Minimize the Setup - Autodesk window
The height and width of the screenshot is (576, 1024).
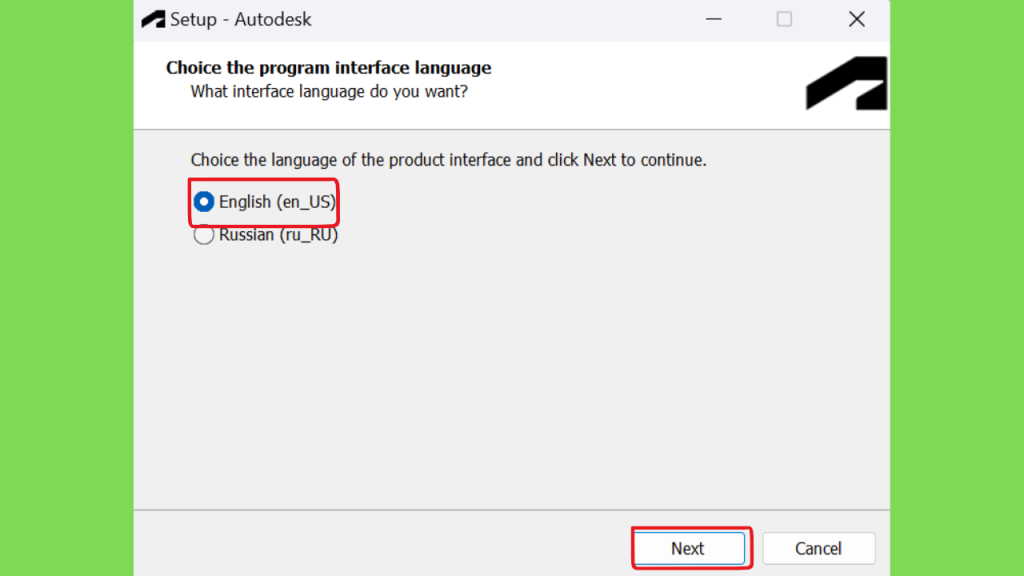[x=714, y=20]
